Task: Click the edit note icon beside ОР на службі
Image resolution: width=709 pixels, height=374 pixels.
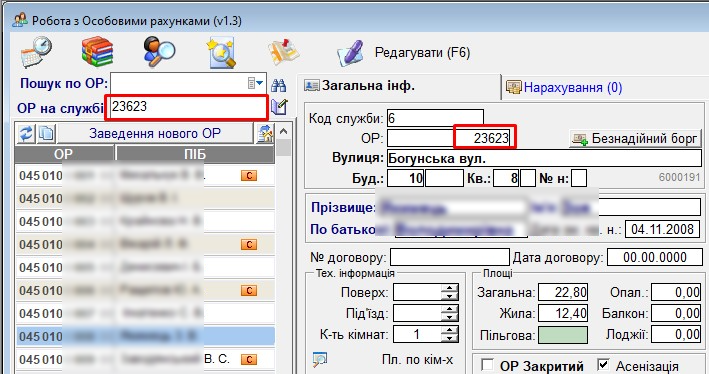Action: [x=279, y=107]
